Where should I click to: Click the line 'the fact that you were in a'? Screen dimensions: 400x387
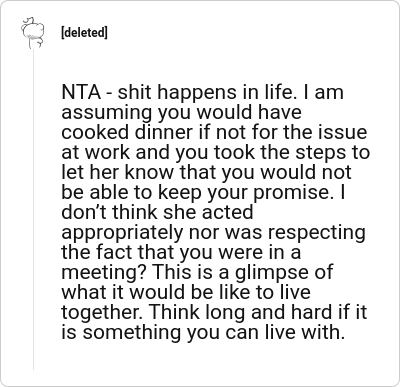coord(181,252)
